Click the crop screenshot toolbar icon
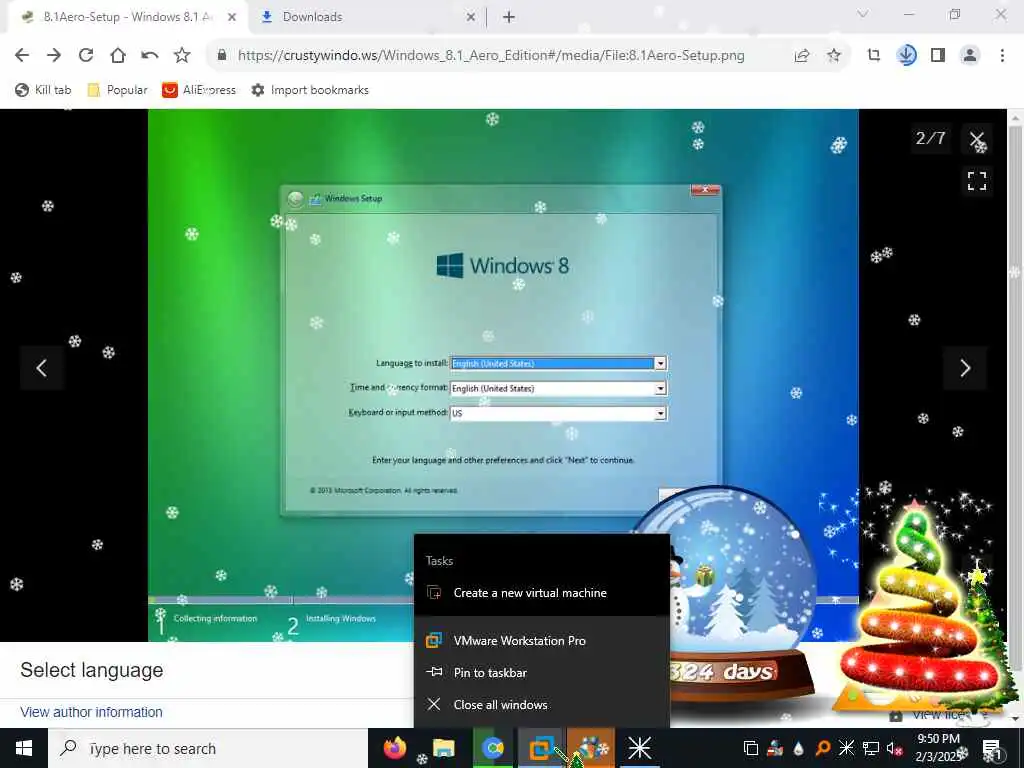 pos(874,56)
